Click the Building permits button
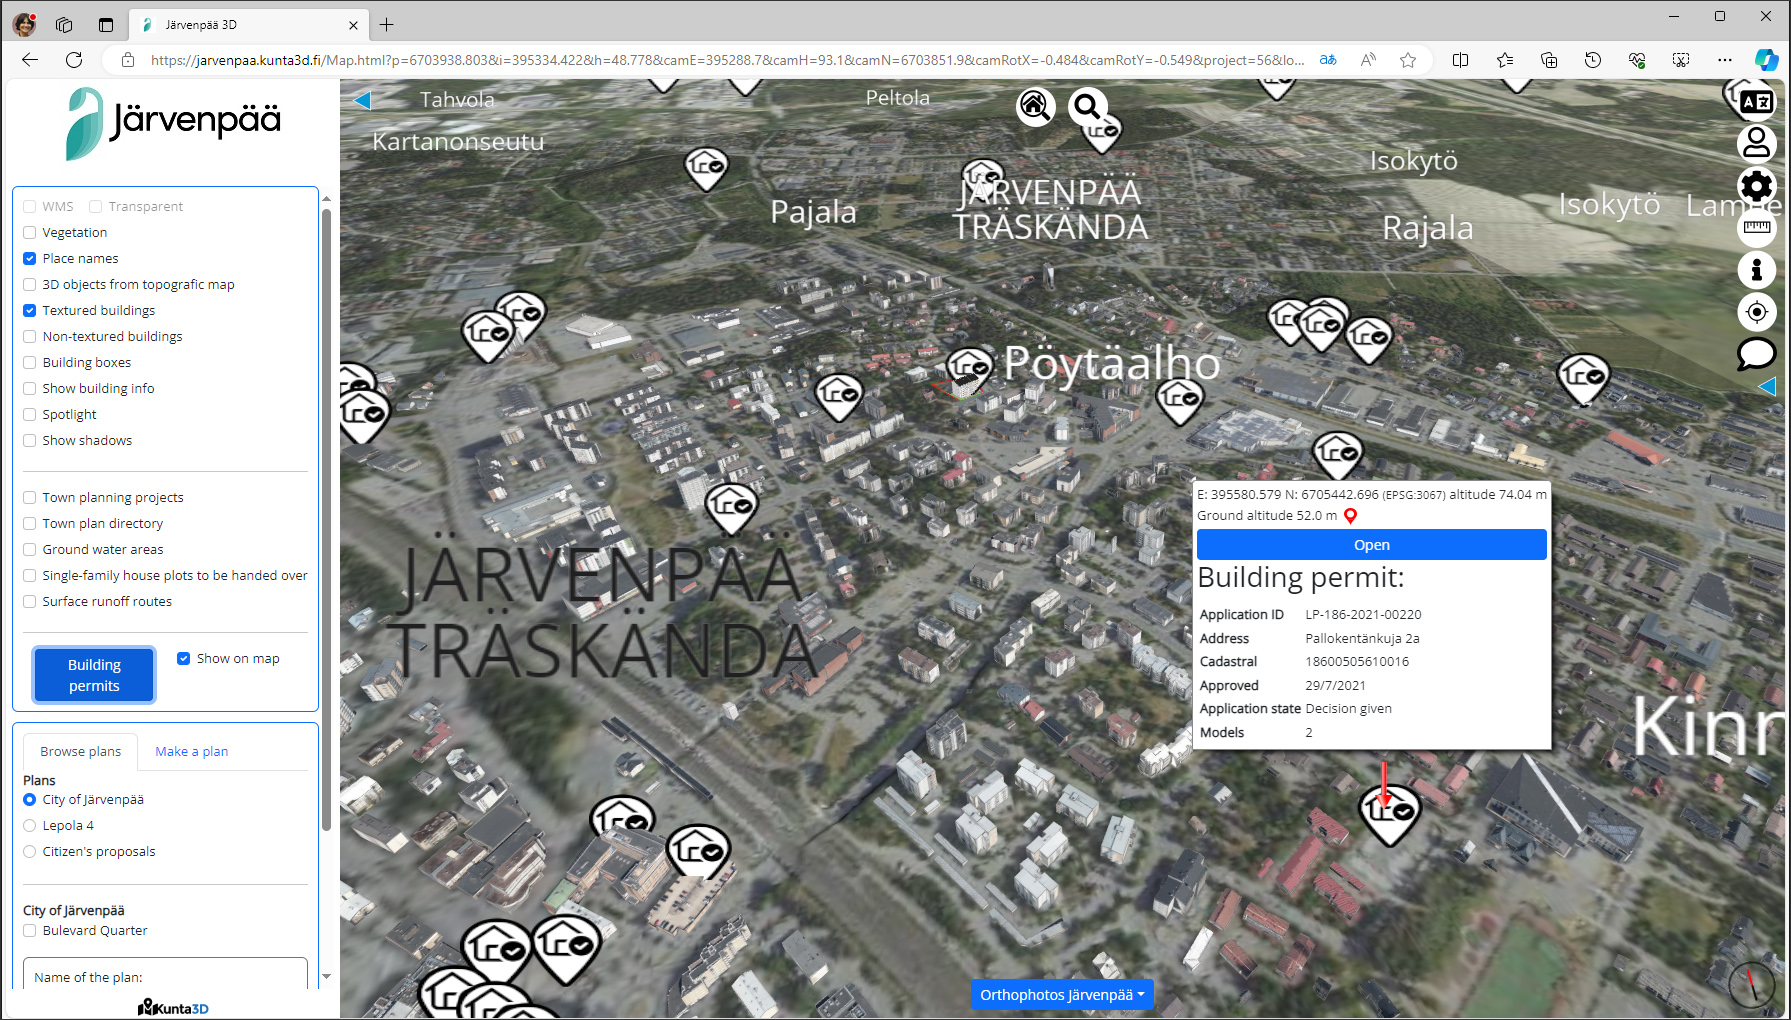This screenshot has height=1020, width=1791. 94,675
